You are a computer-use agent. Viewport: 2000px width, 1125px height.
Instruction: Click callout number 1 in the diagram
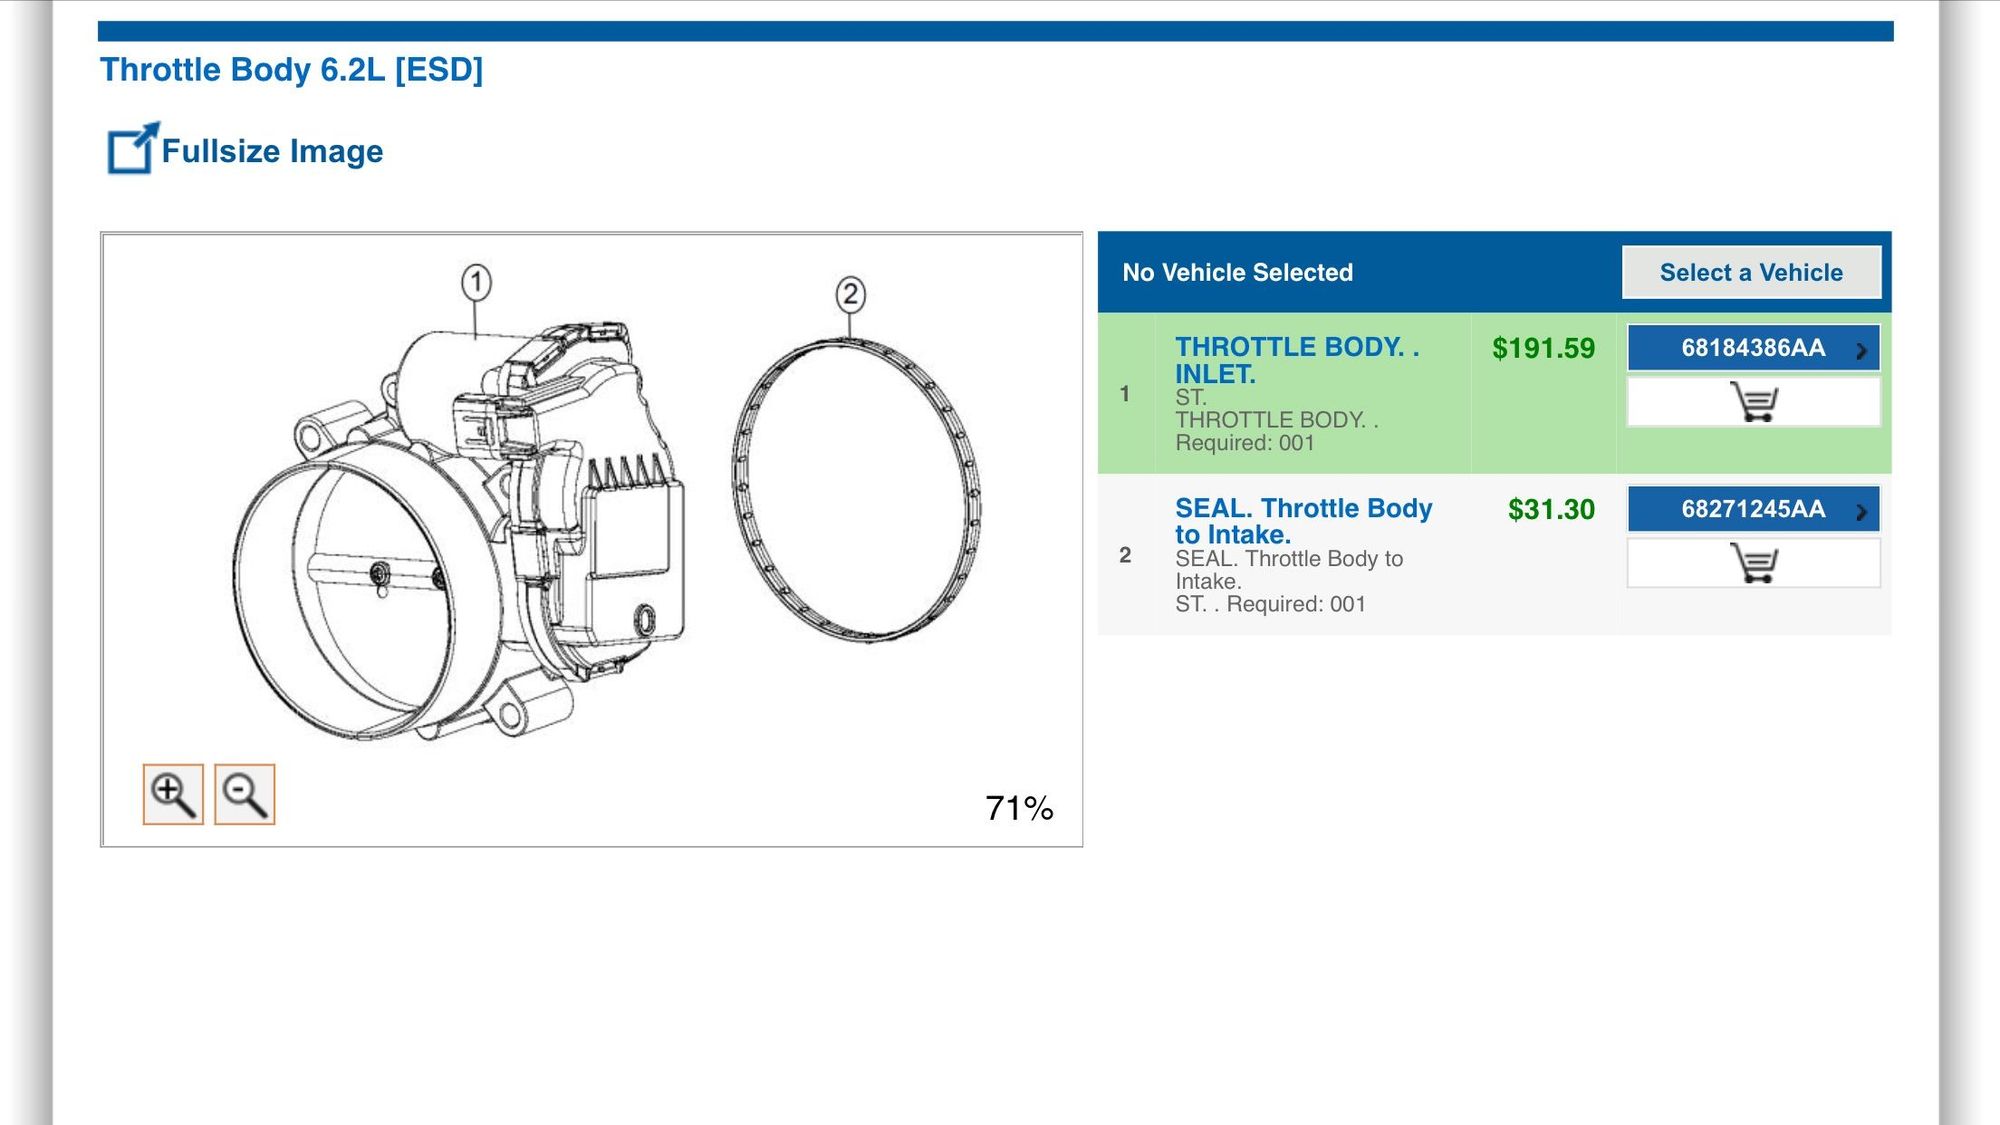click(476, 283)
